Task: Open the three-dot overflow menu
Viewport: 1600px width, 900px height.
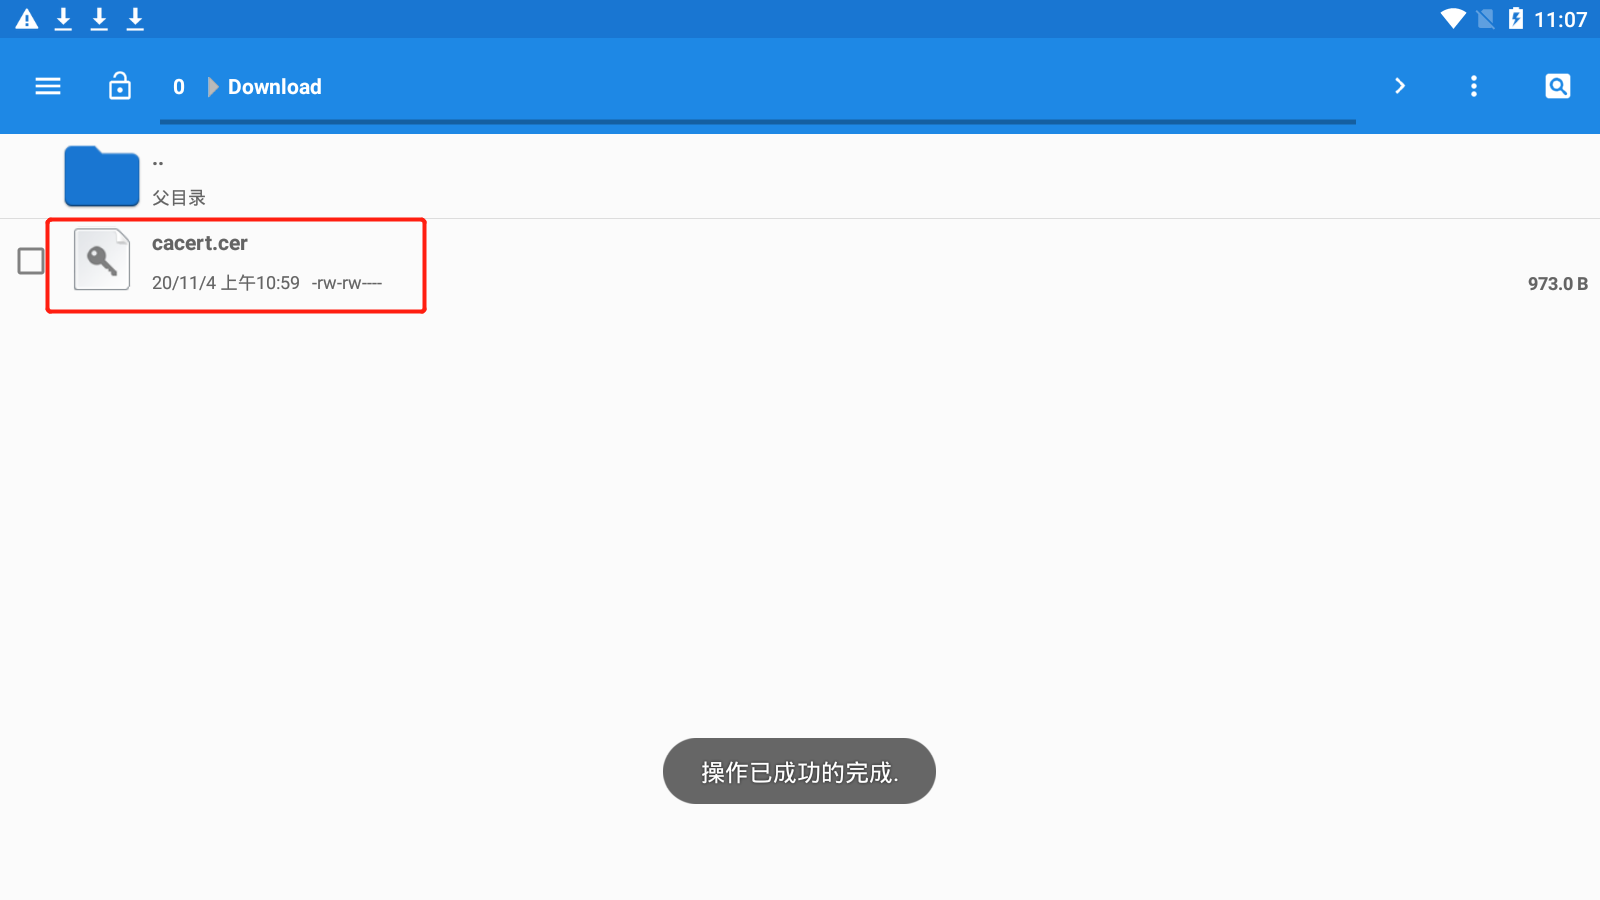Action: [x=1474, y=86]
